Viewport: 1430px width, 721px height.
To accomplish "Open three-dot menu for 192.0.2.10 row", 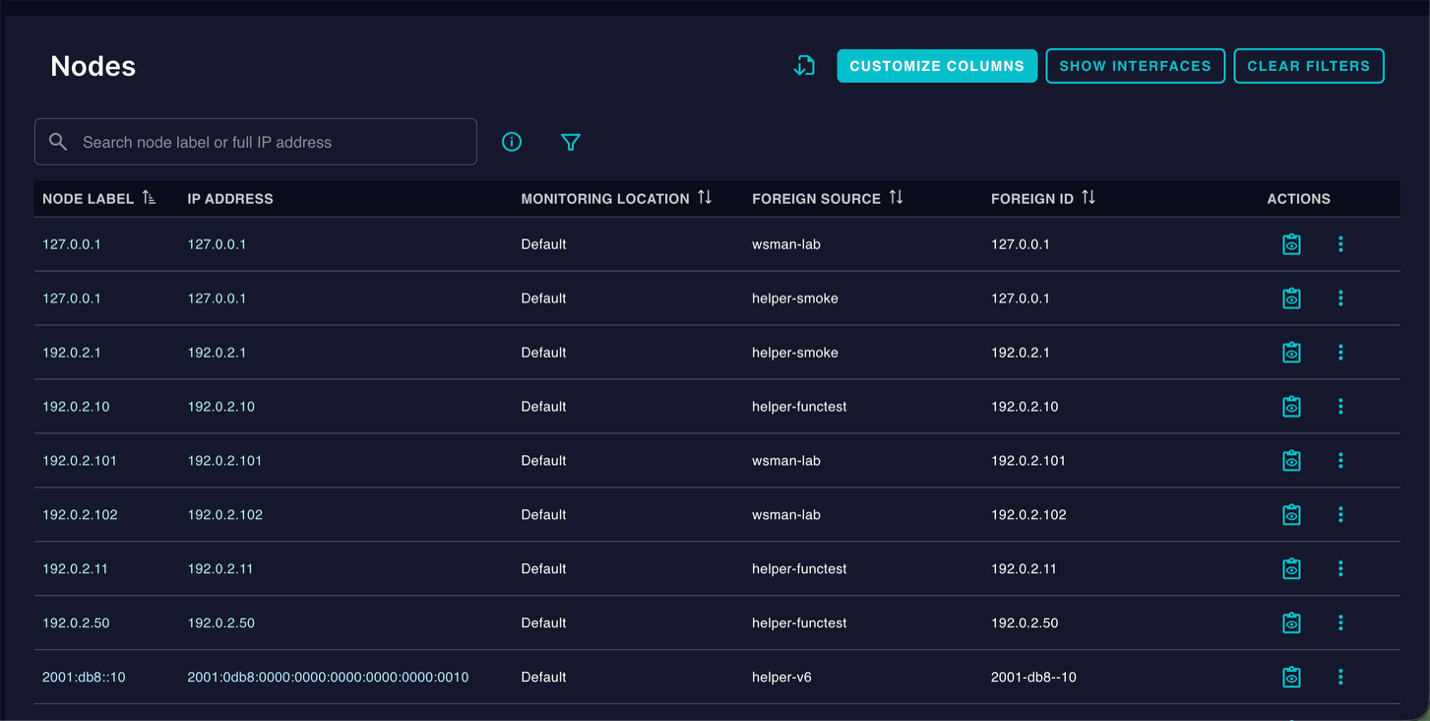I will click(1341, 406).
